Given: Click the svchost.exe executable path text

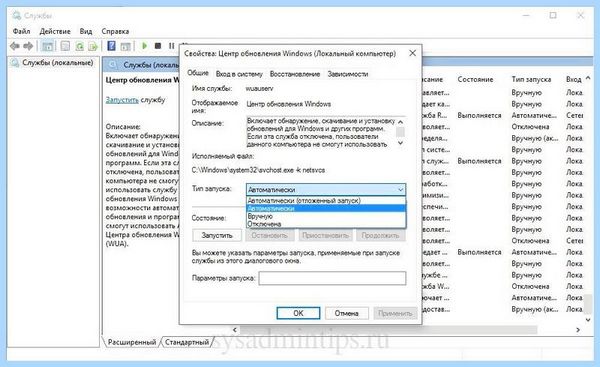Looking at the screenshot, I should [258, 170].
